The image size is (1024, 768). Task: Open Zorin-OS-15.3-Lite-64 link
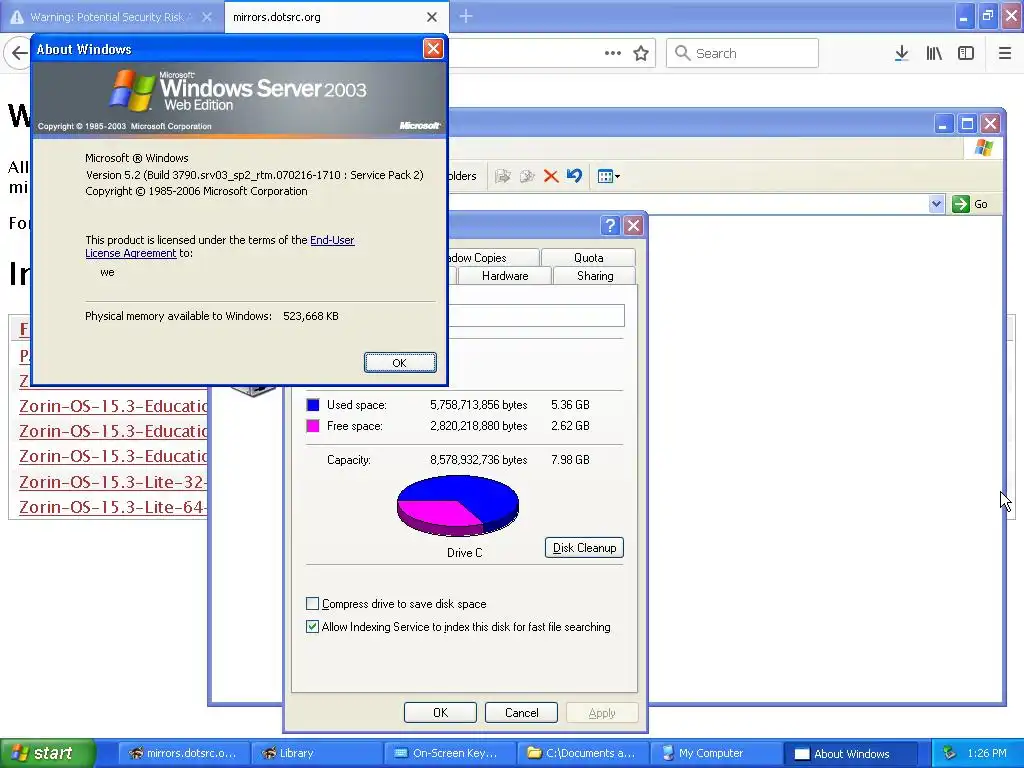pyautogui.click(x=113, y=507)
